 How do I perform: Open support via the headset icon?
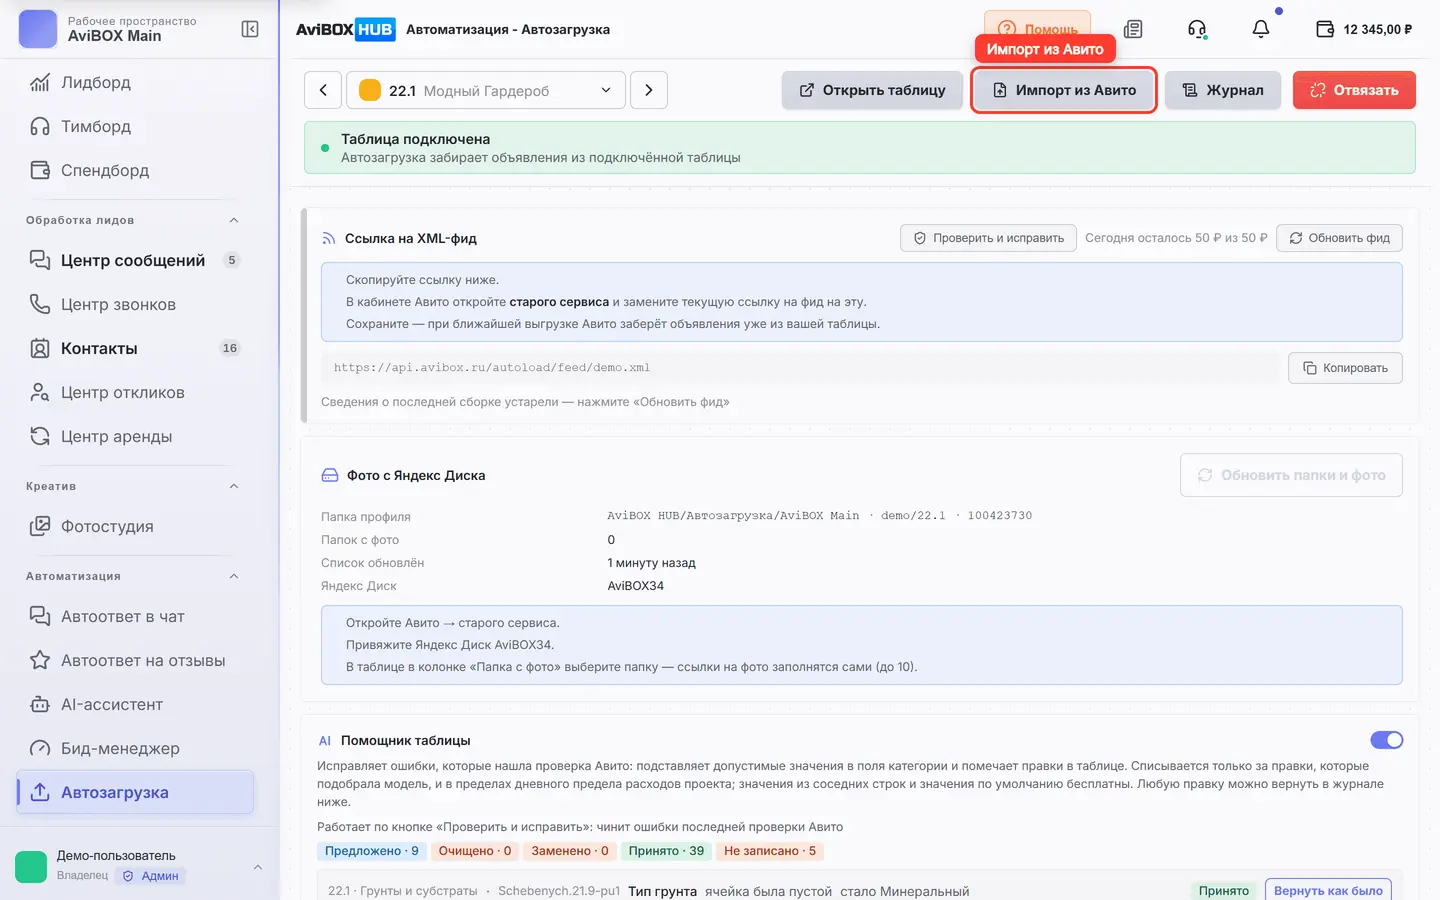click(x=1197, y=29)
